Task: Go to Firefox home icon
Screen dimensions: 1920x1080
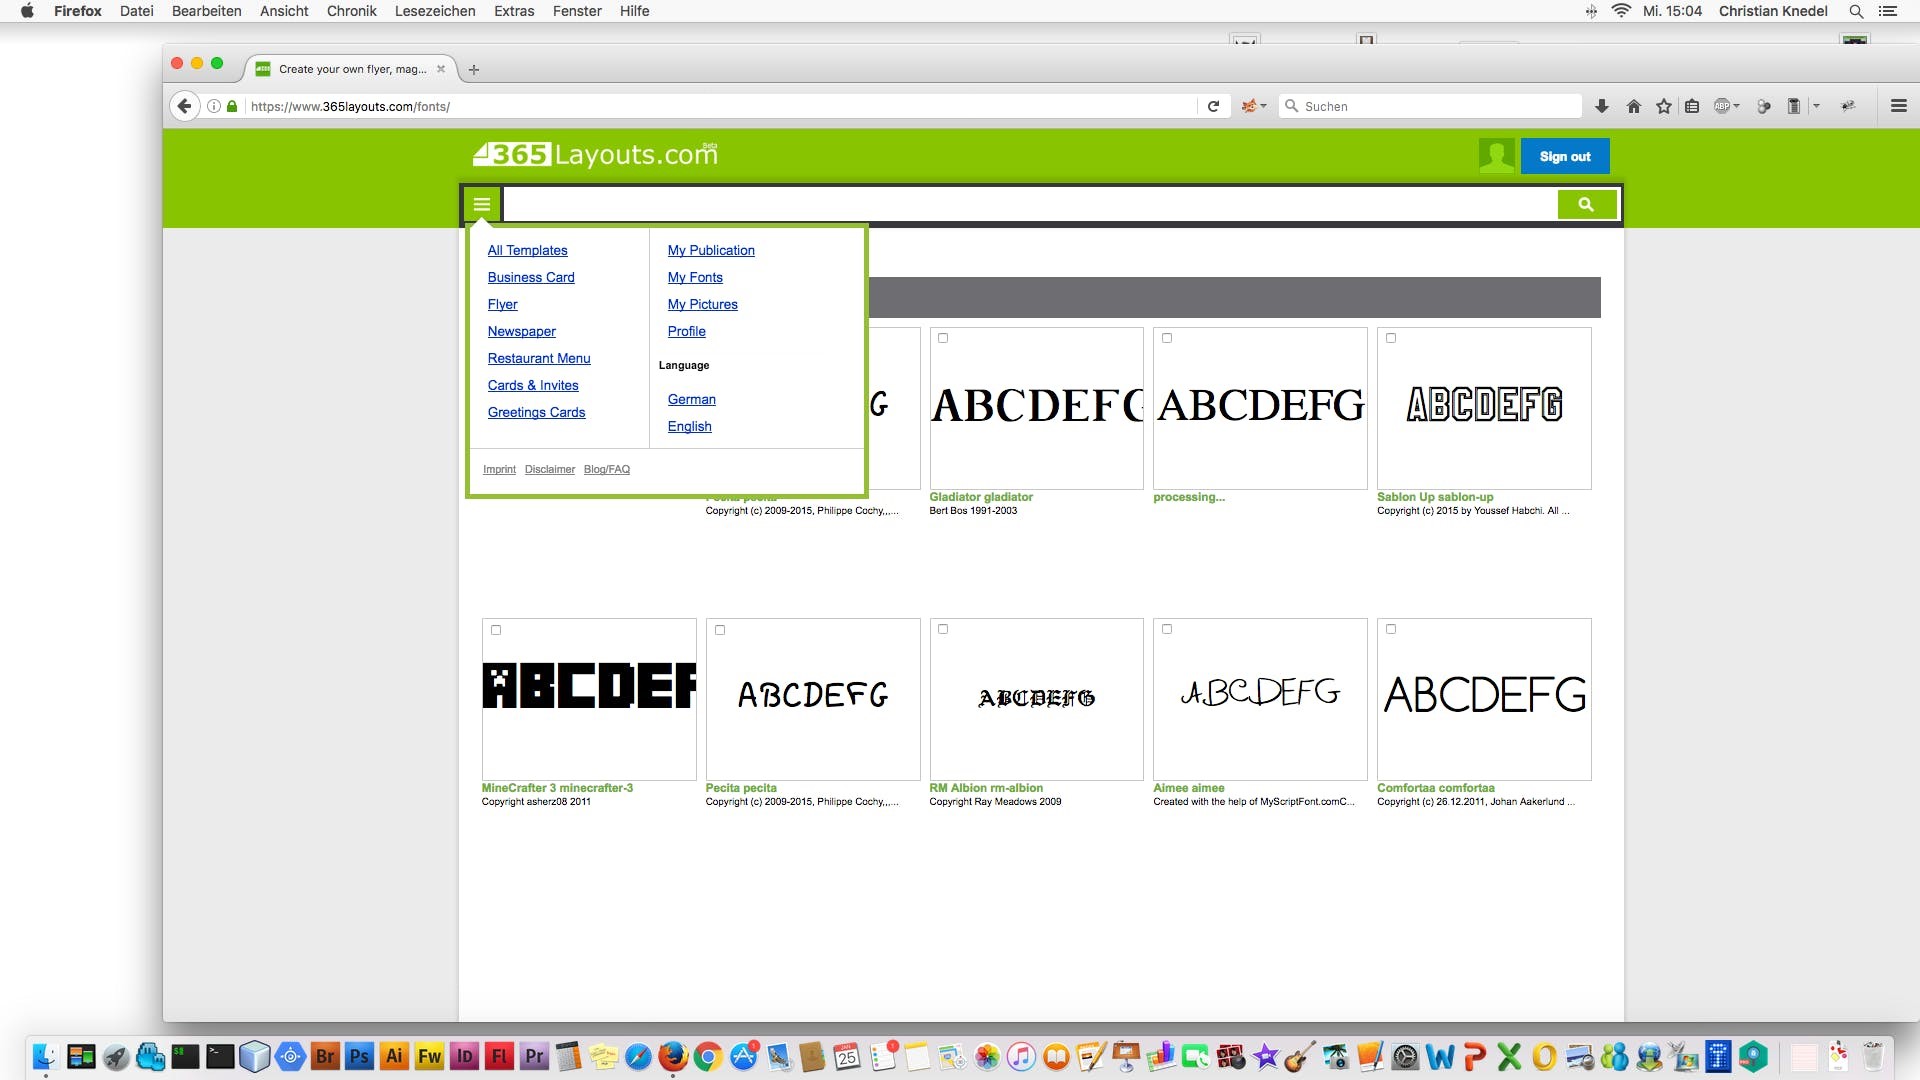Action: click(1633, 106)
